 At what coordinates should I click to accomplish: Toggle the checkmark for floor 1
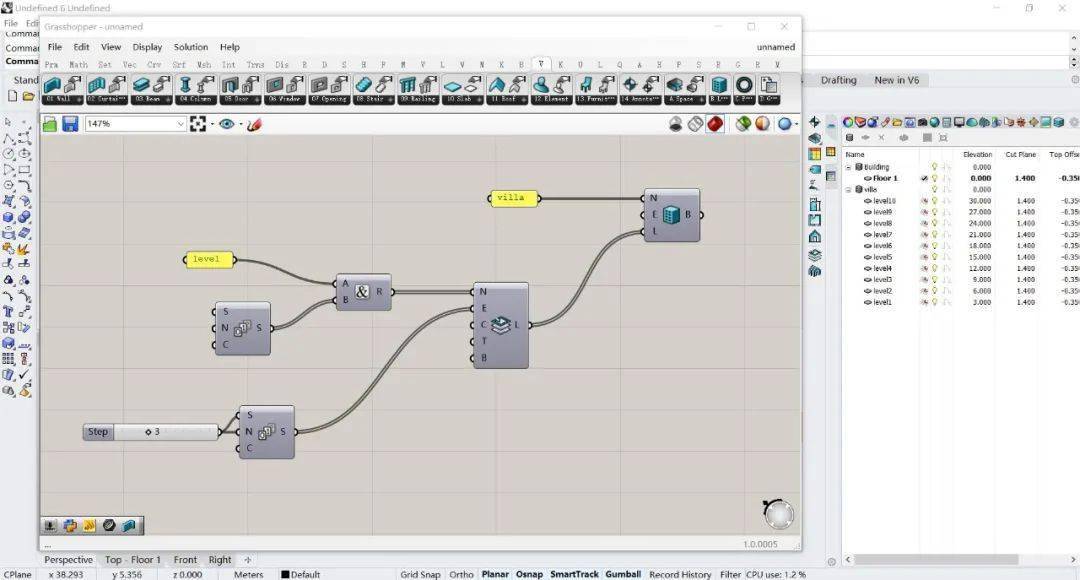coord(924,178)
